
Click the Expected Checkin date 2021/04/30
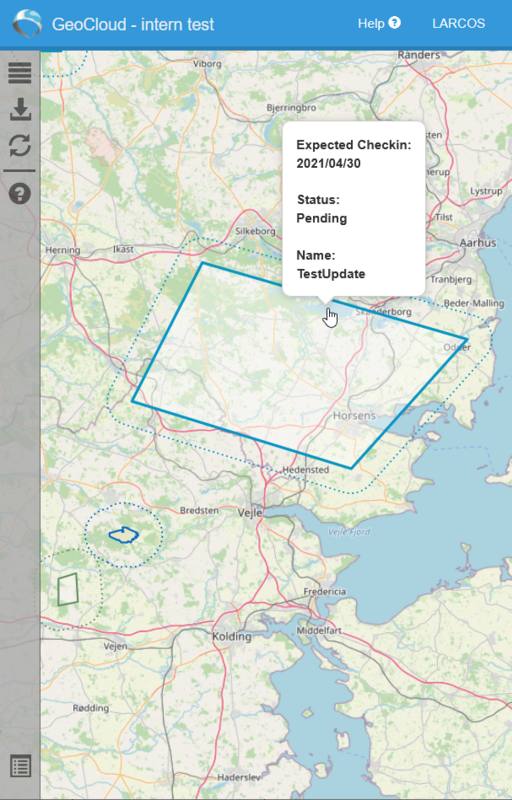tap(329, 163)
